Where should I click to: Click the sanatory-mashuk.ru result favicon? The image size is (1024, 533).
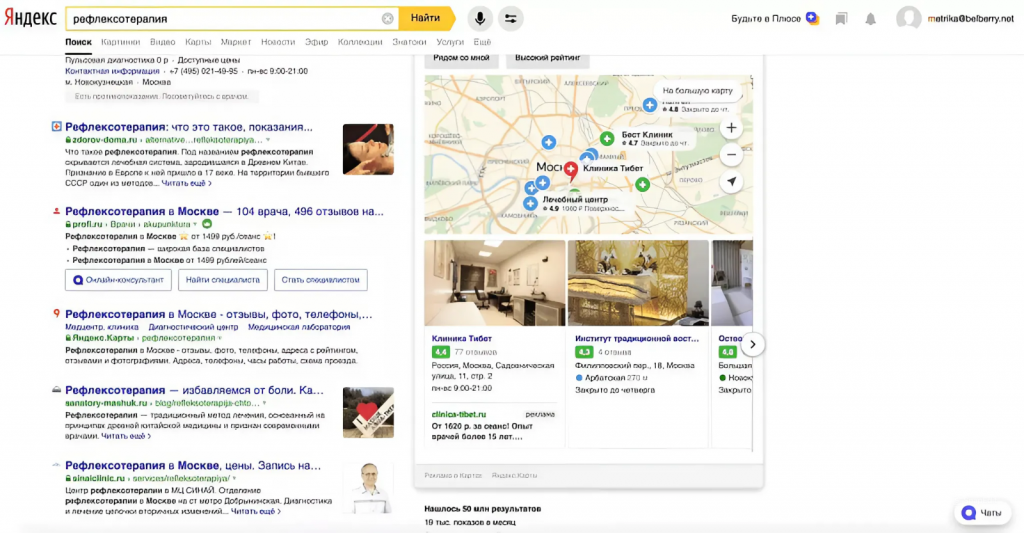pos(57,390)
